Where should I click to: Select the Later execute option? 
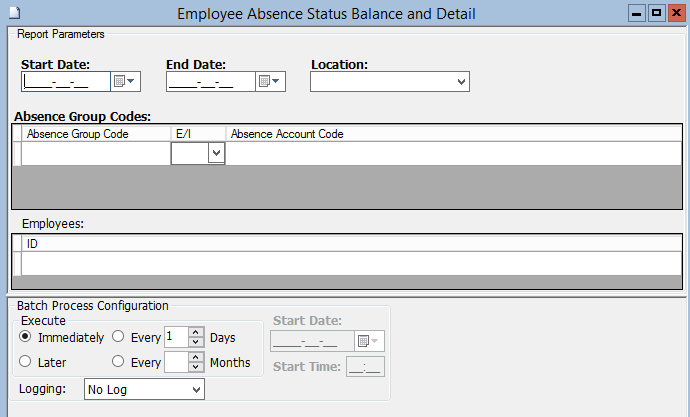(26, 362)
